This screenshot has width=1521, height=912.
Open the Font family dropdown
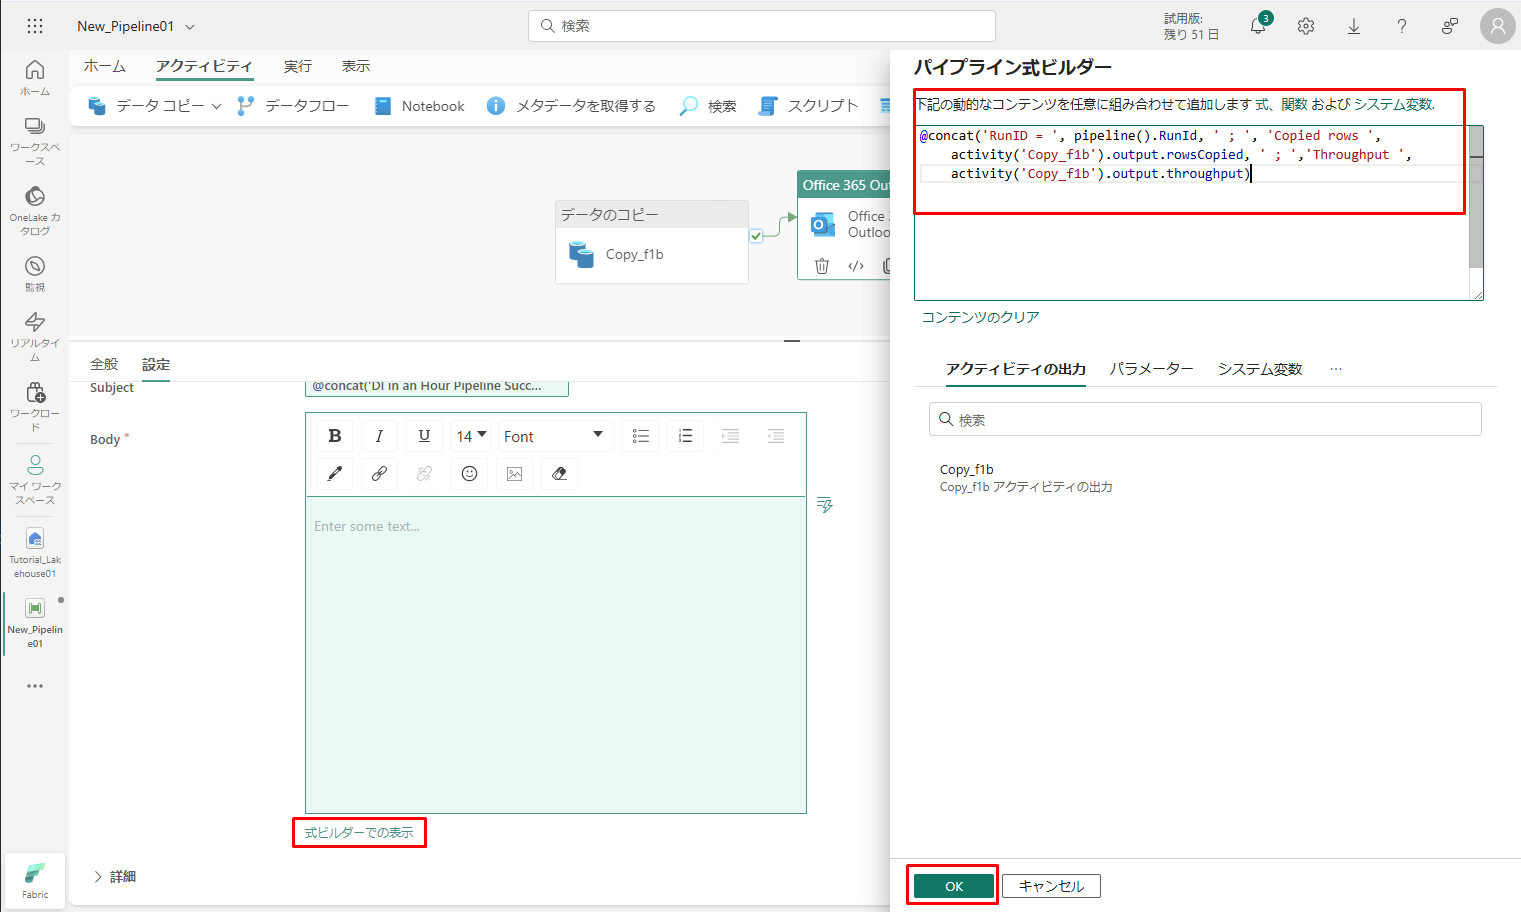553,436
